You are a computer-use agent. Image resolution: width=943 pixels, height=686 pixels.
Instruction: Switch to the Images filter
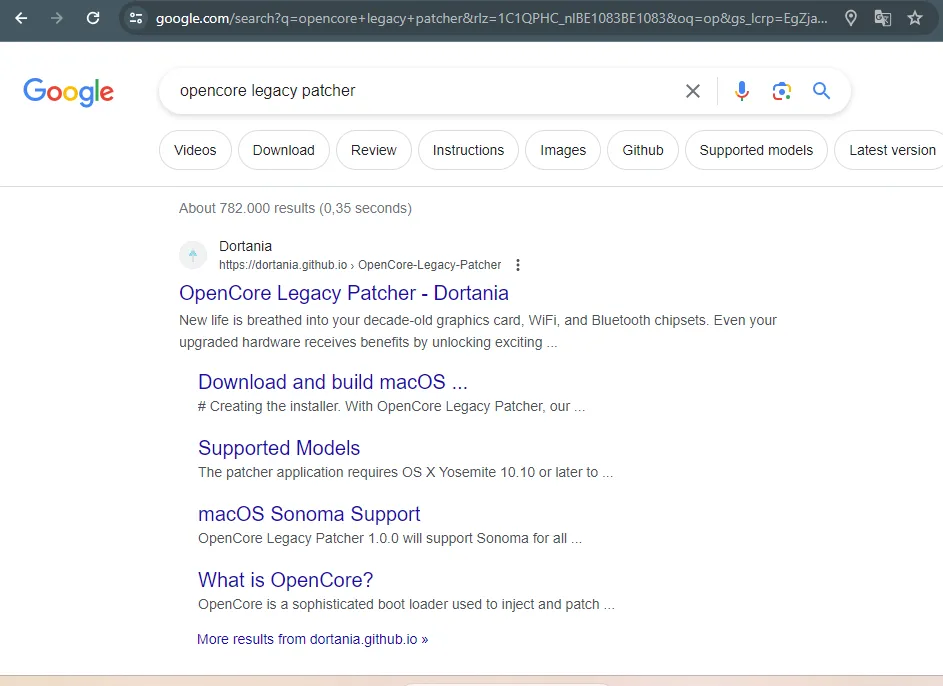[x=563, y=150]
